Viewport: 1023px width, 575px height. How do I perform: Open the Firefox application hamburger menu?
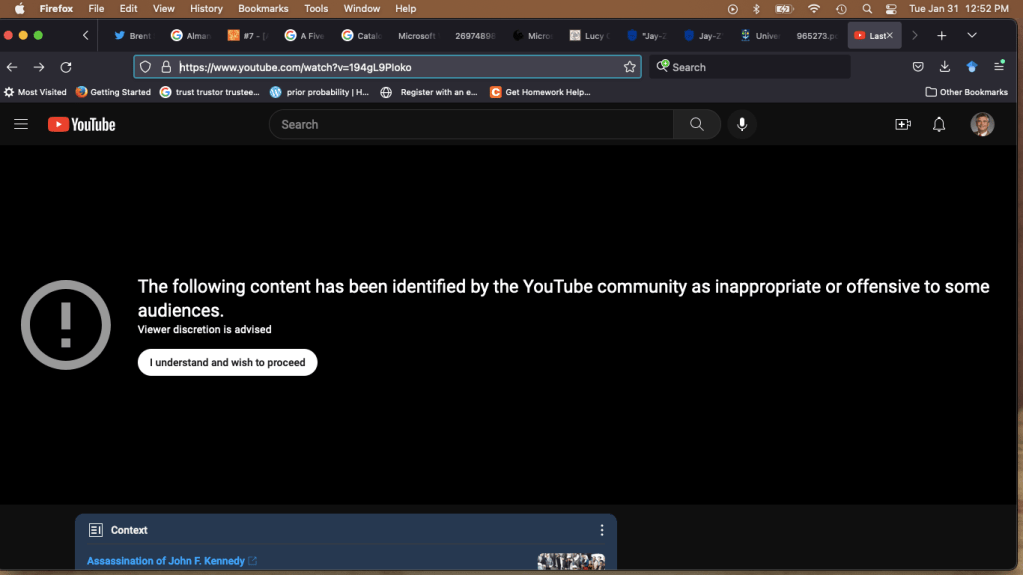pos(999,67)
